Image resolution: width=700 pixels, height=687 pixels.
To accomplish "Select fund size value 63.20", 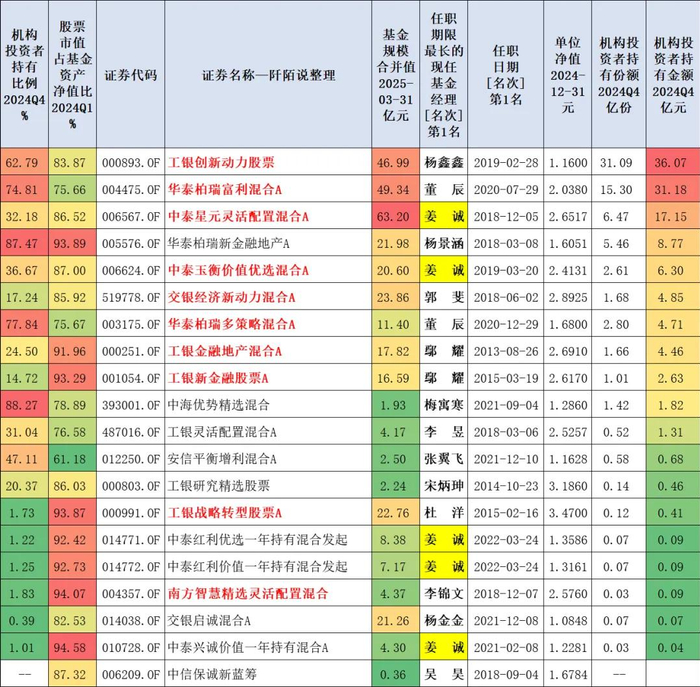I will [393, 217].
